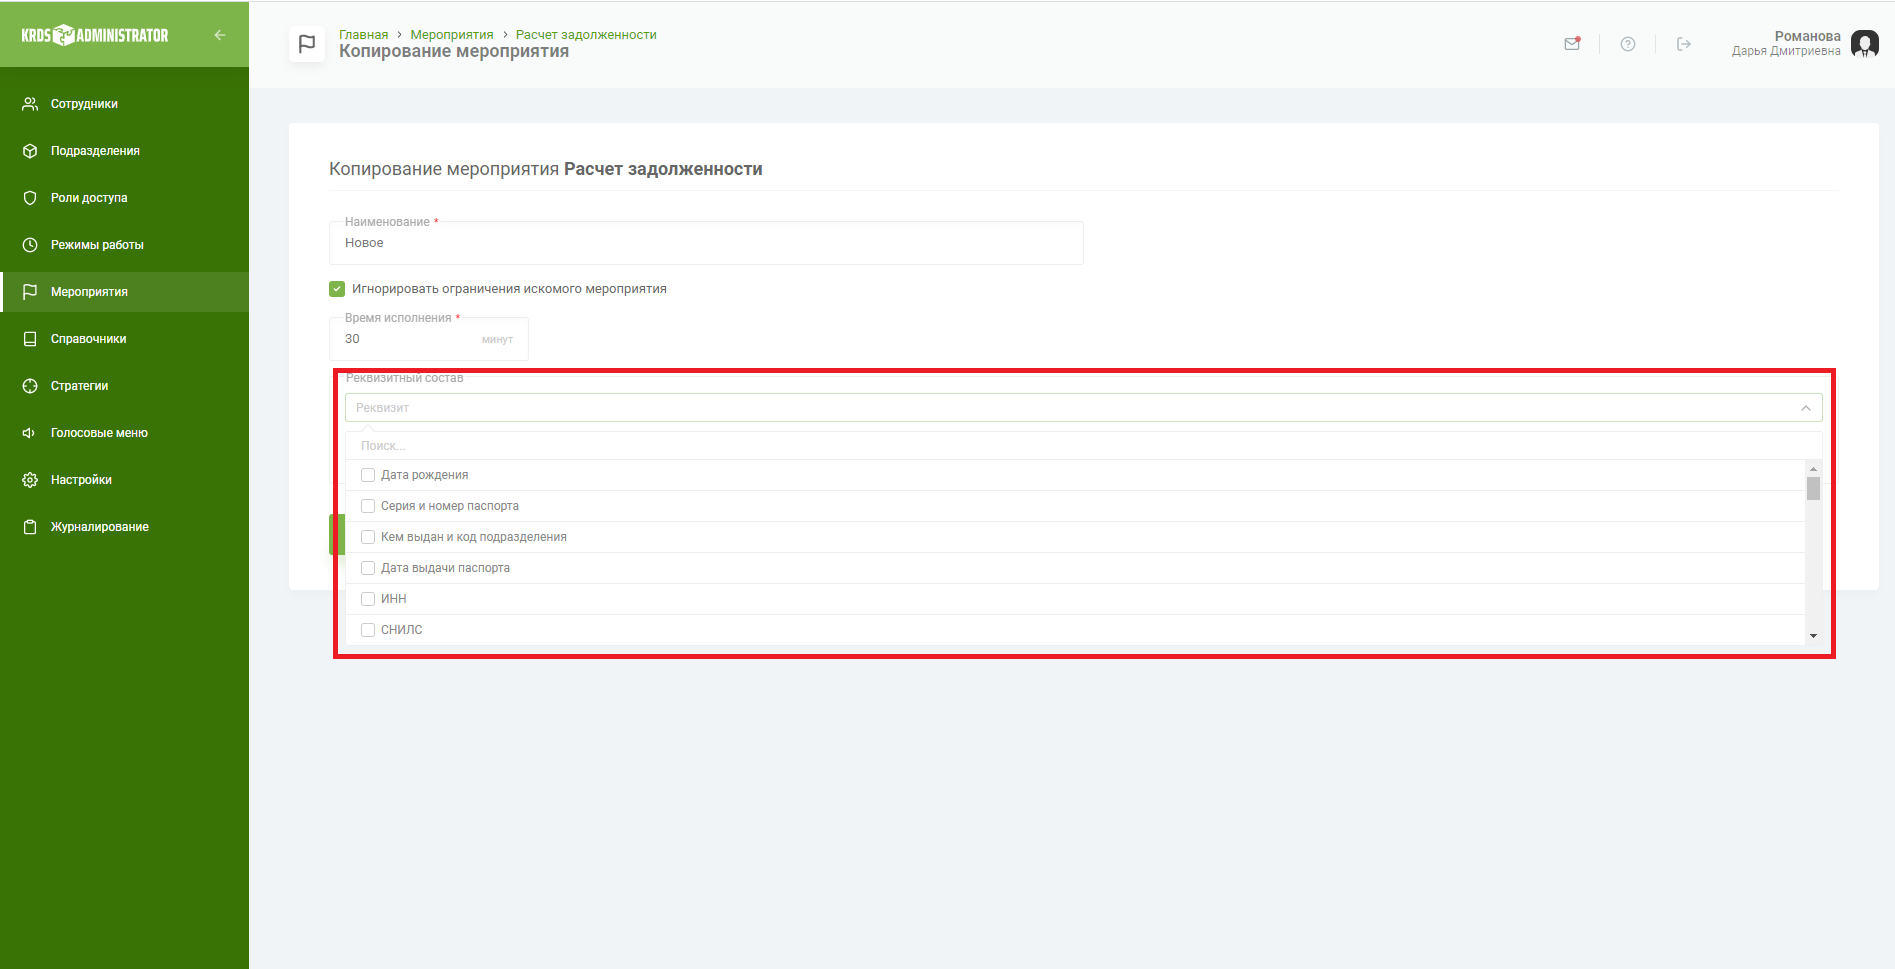Click the list scrollbar down arrow
Image resolution: width=1895 pixels, height=969 pixels.
point(1813,636)
